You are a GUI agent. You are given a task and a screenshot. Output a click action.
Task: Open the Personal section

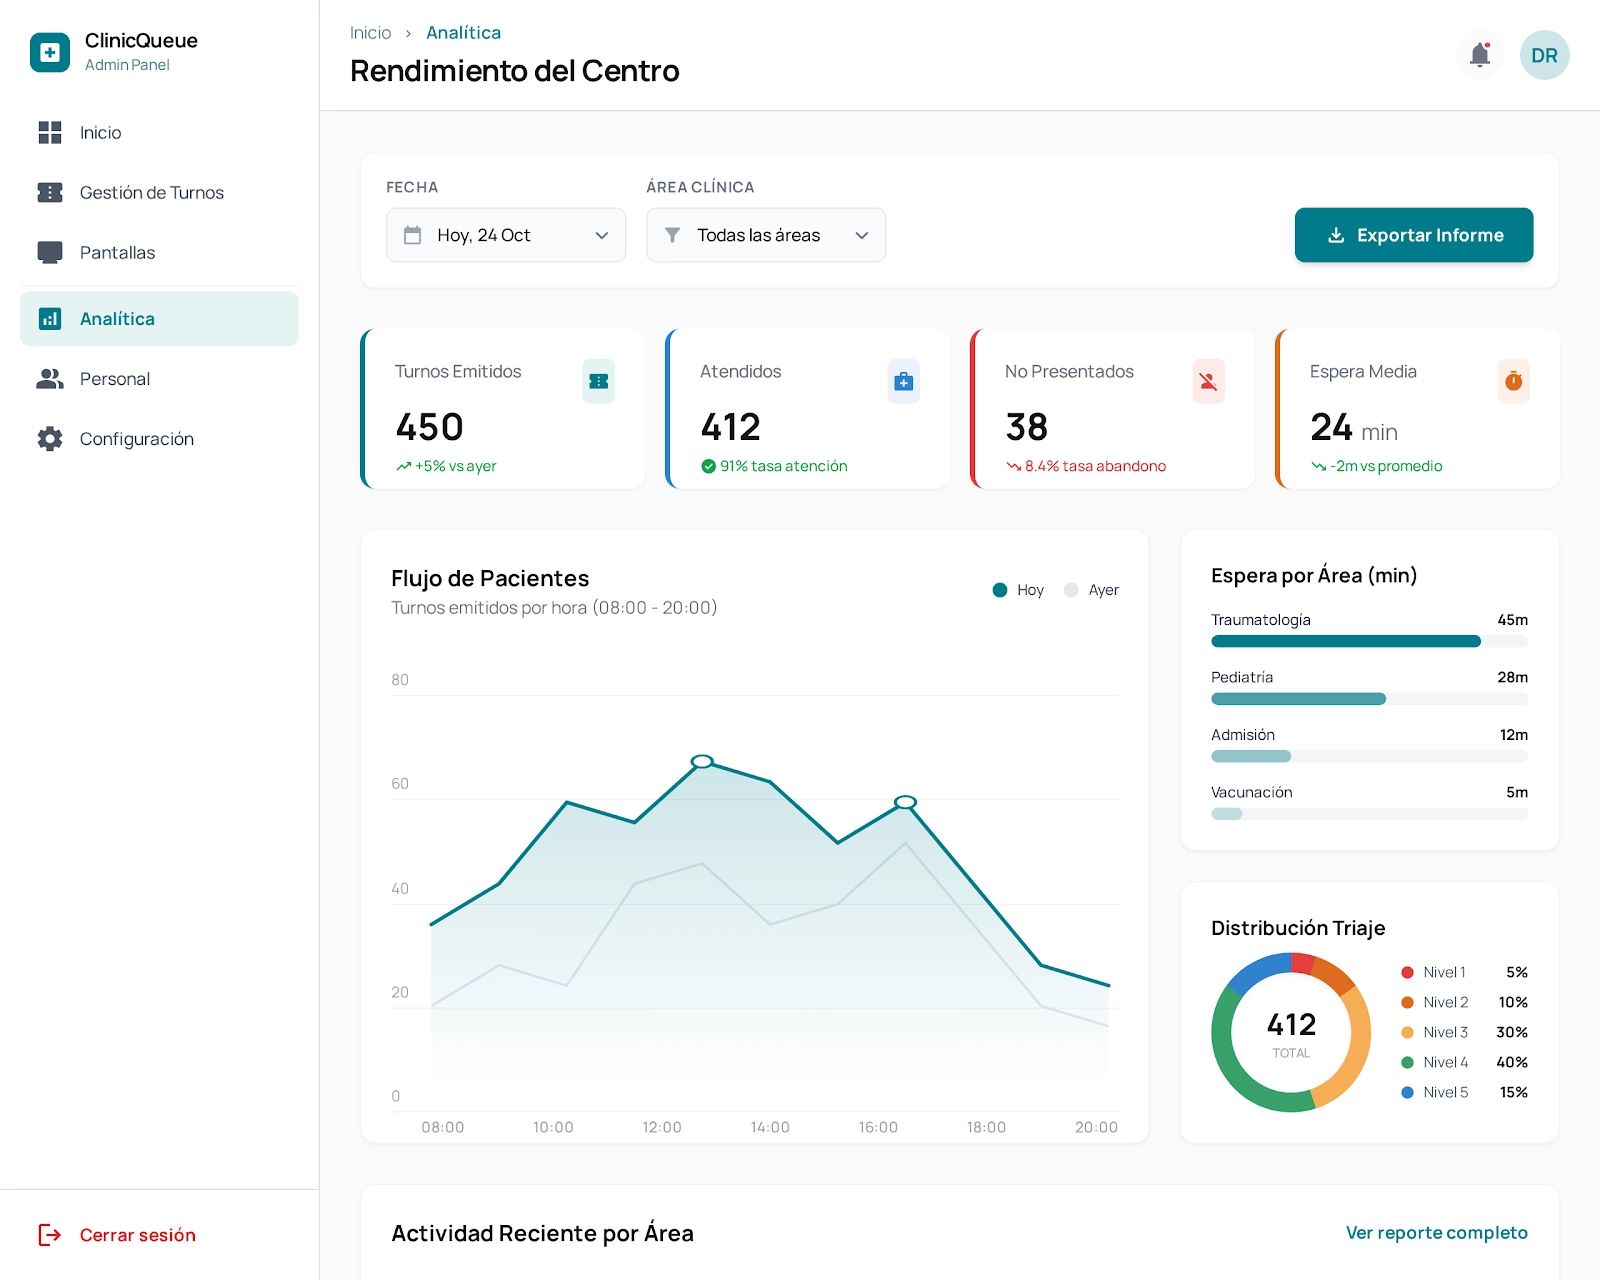coord(159,379)
